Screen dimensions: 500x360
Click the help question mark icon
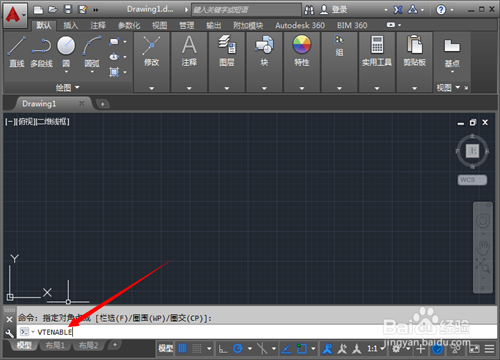coord(441,10)
